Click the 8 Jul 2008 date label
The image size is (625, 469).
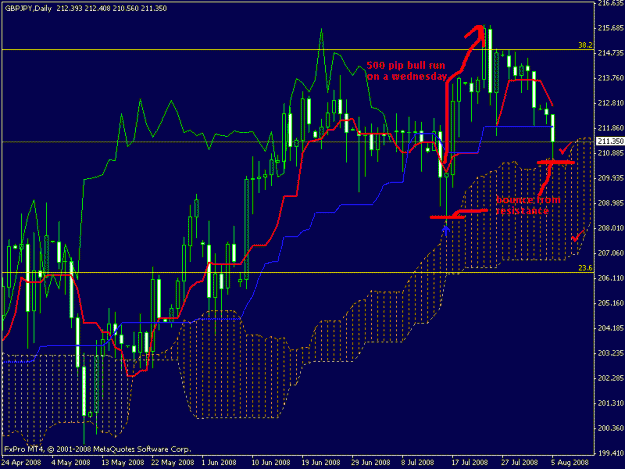pyautogui.click(x=418, y=462)
